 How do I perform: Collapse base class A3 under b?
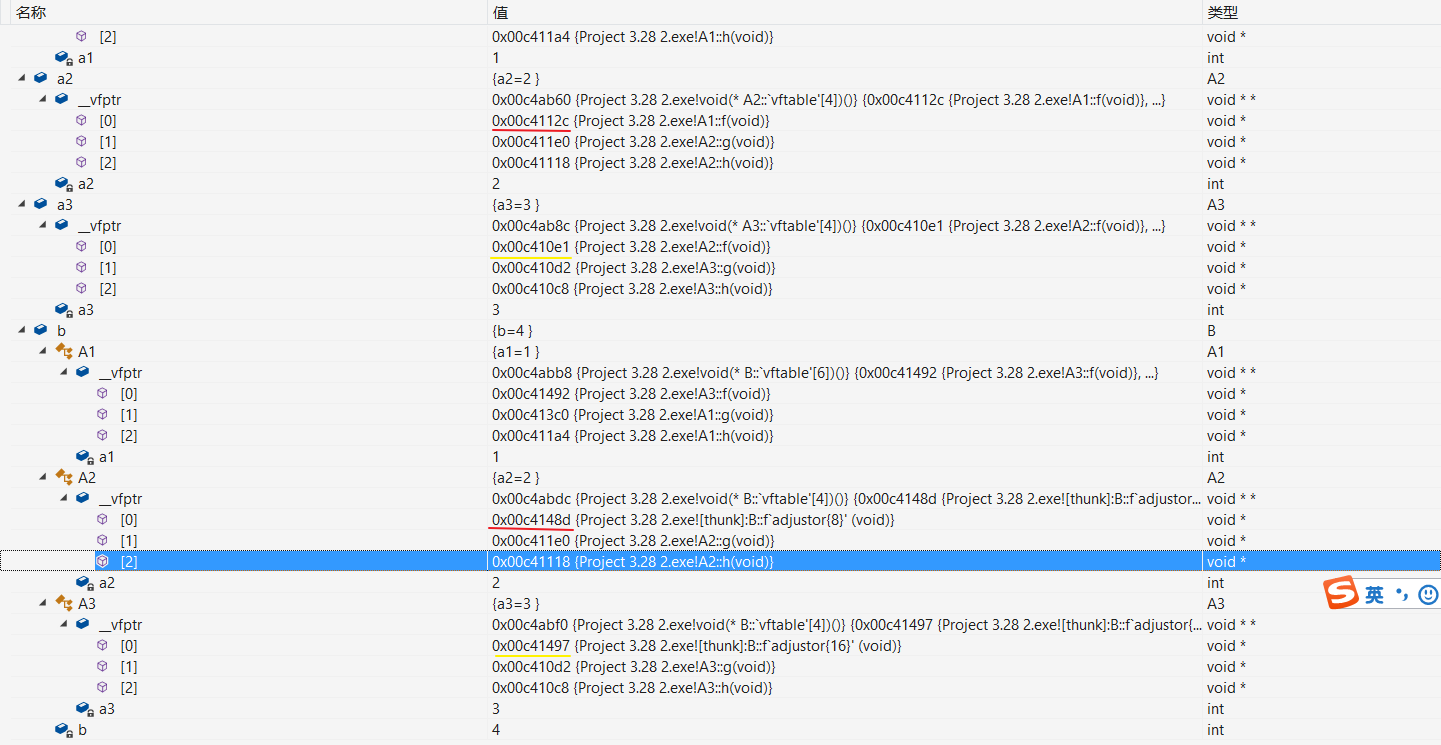coord(43,603)
